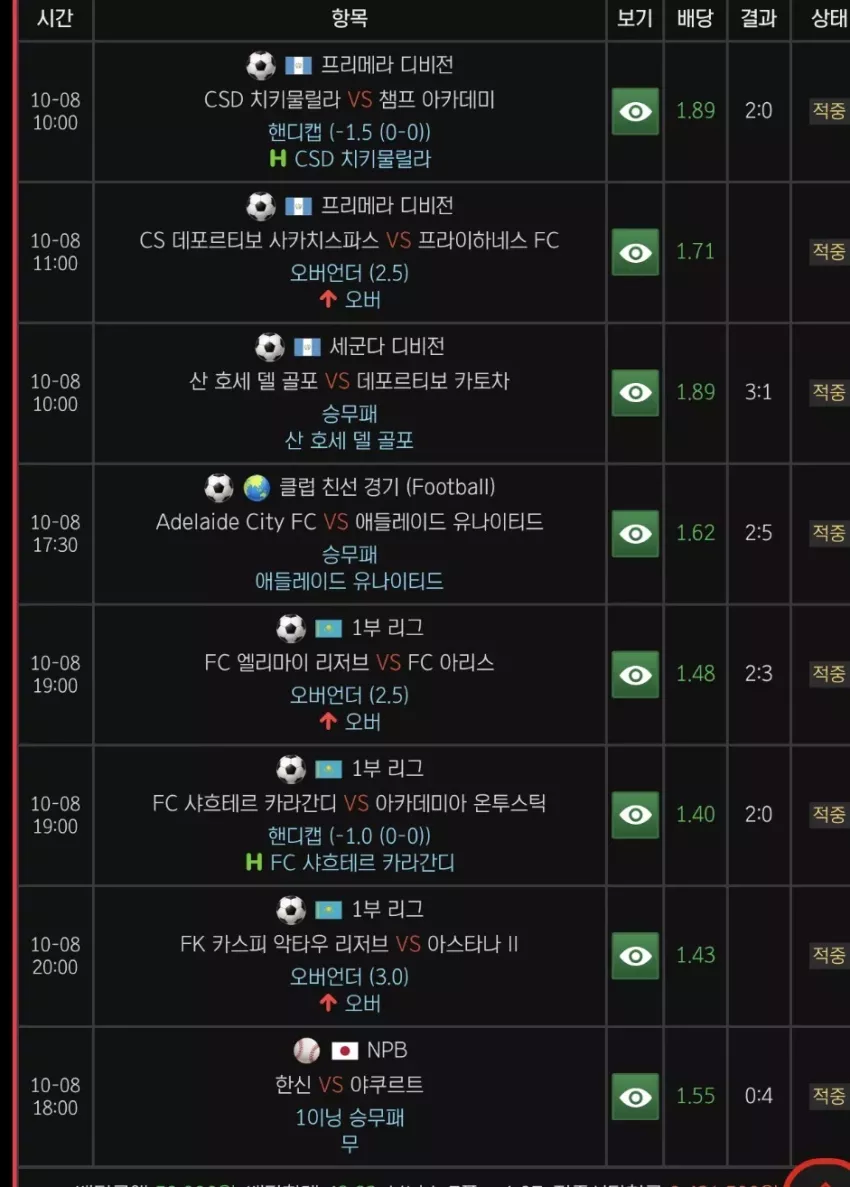Screen dimensions: 850x1187
Task: Select the 시간 column header
Action: (x=55, y=18)
